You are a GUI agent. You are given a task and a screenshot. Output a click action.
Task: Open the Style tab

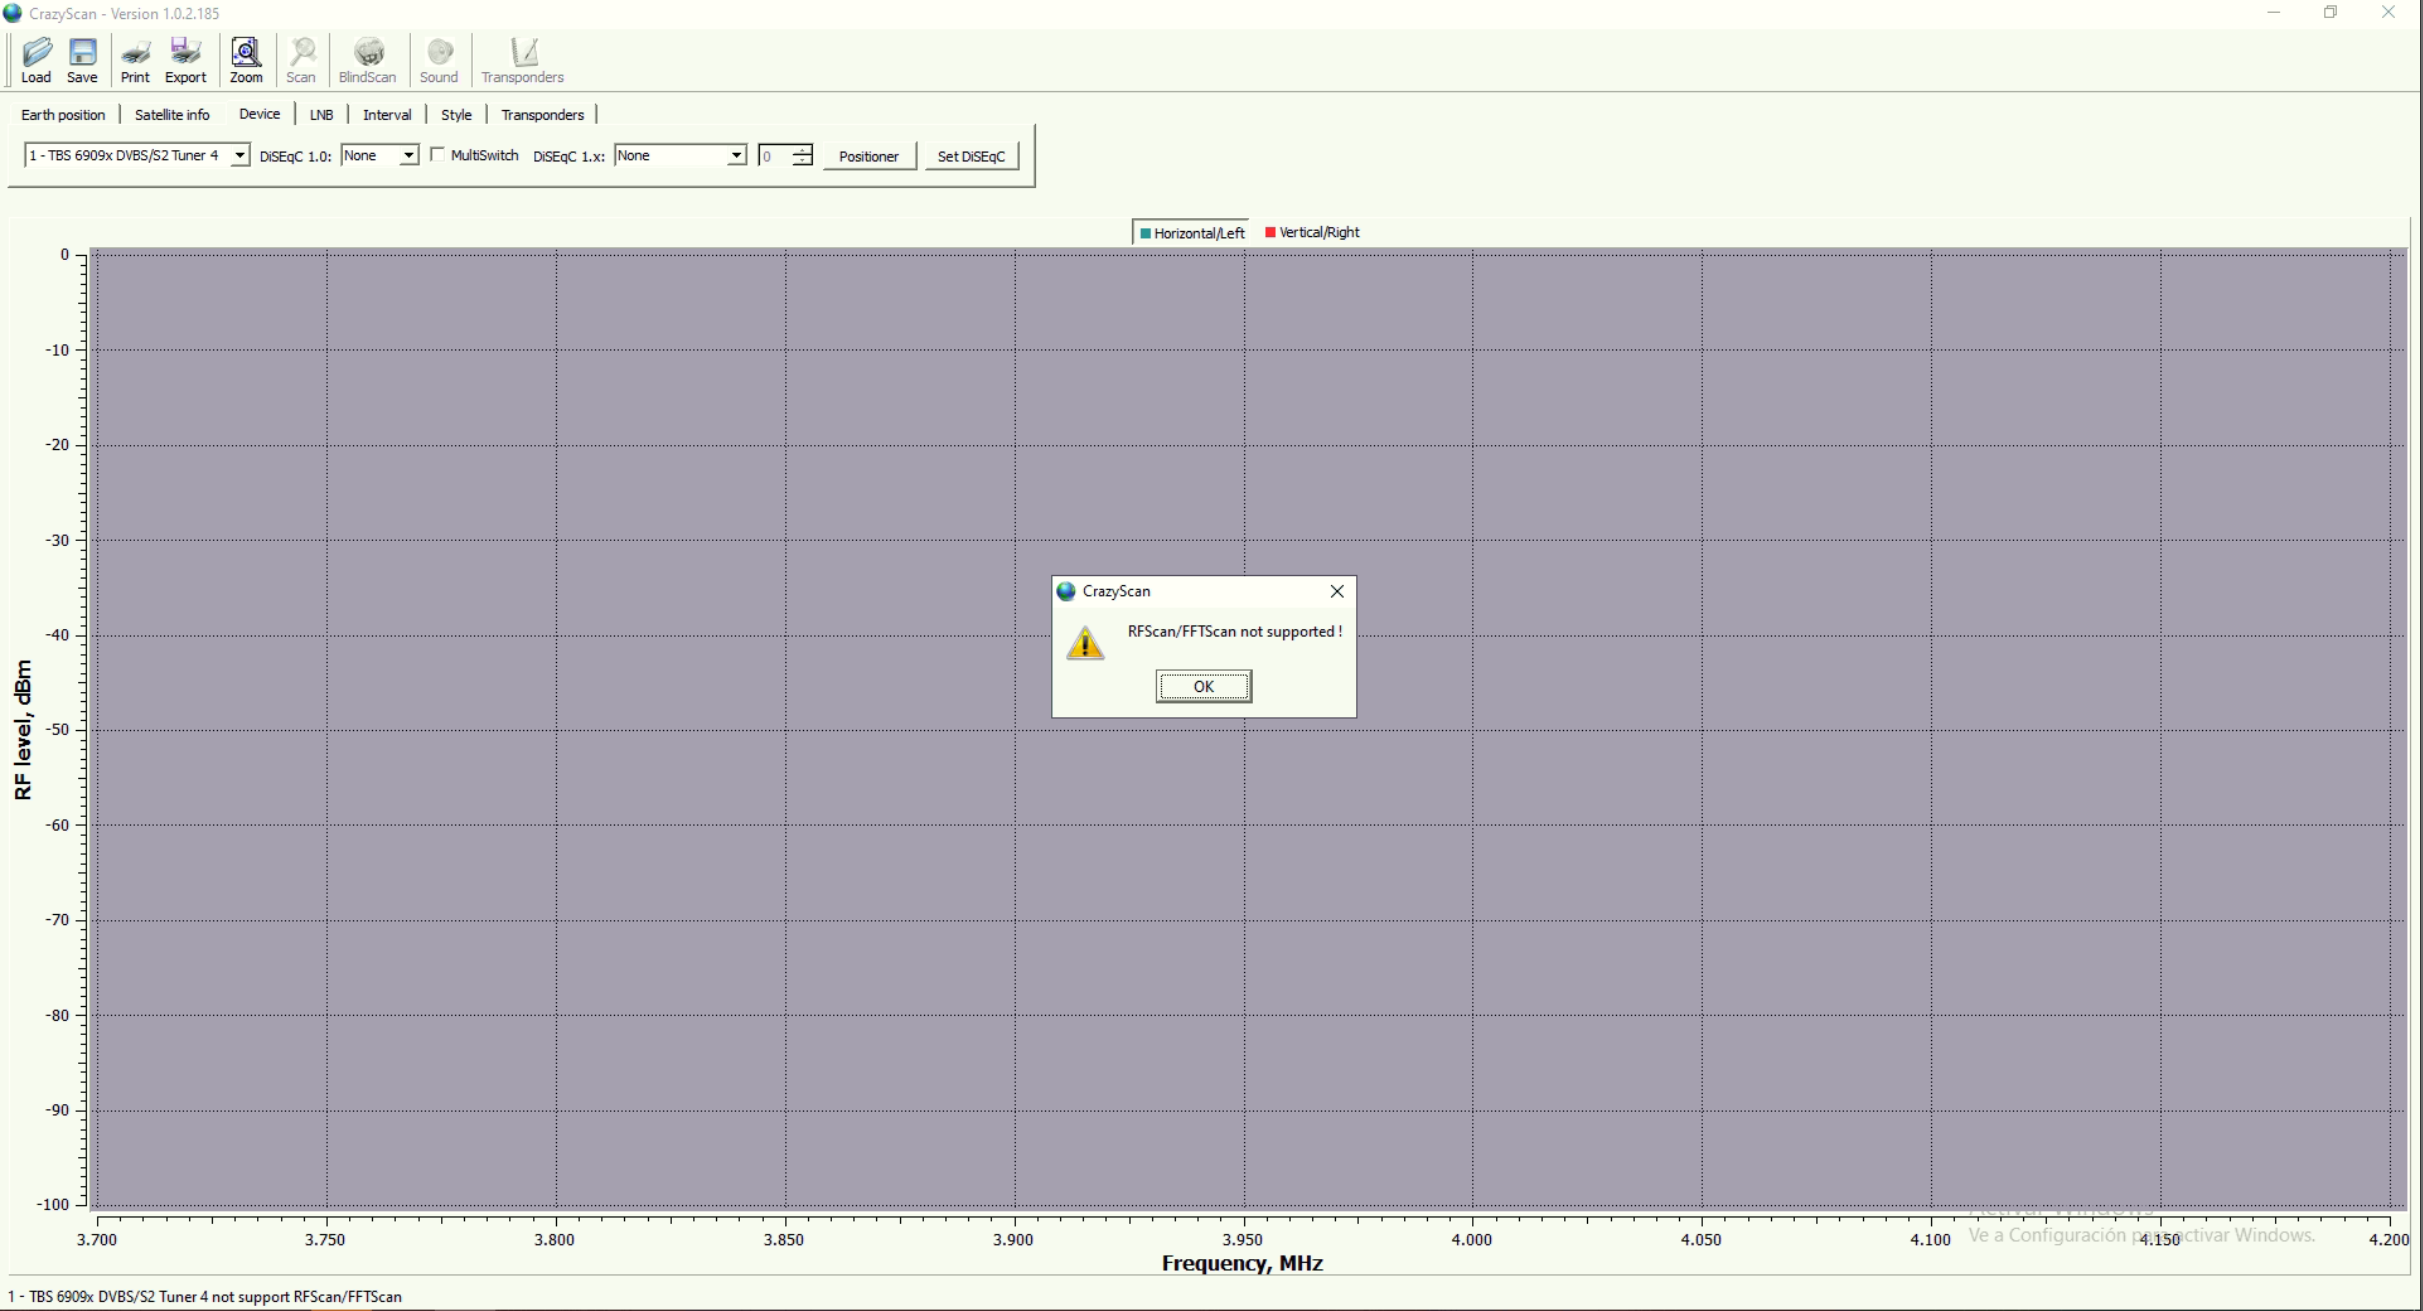click(456, 115)
